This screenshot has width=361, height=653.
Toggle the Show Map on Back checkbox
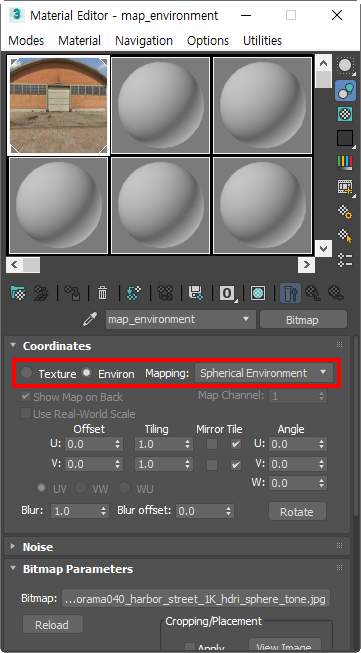pyautogui.click(x=26, y=396)
